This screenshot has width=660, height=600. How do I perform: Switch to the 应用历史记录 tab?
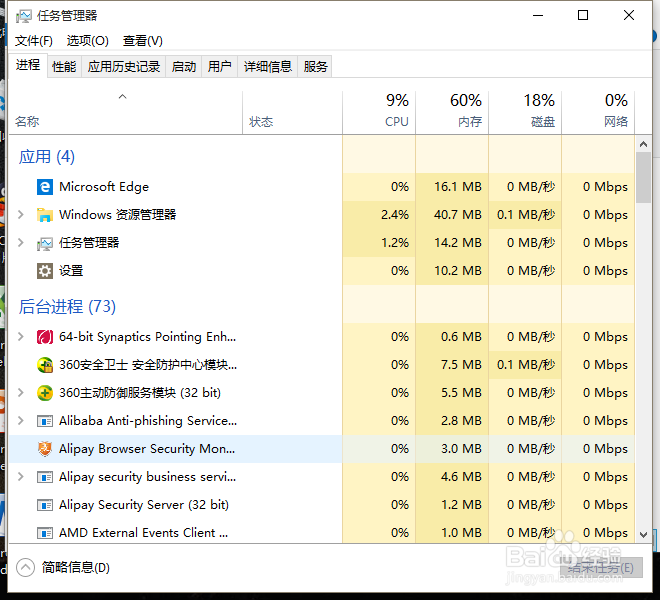coord(124,67)
